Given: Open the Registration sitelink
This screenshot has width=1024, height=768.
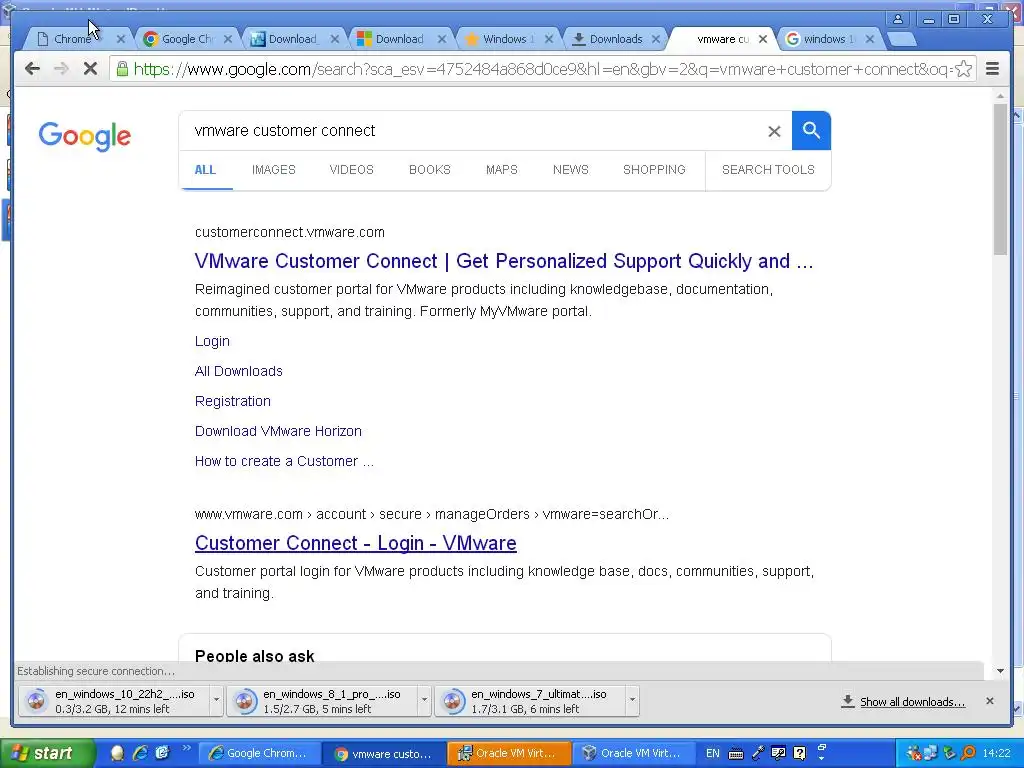Looking at the screenshot, I should coord(232,401).
